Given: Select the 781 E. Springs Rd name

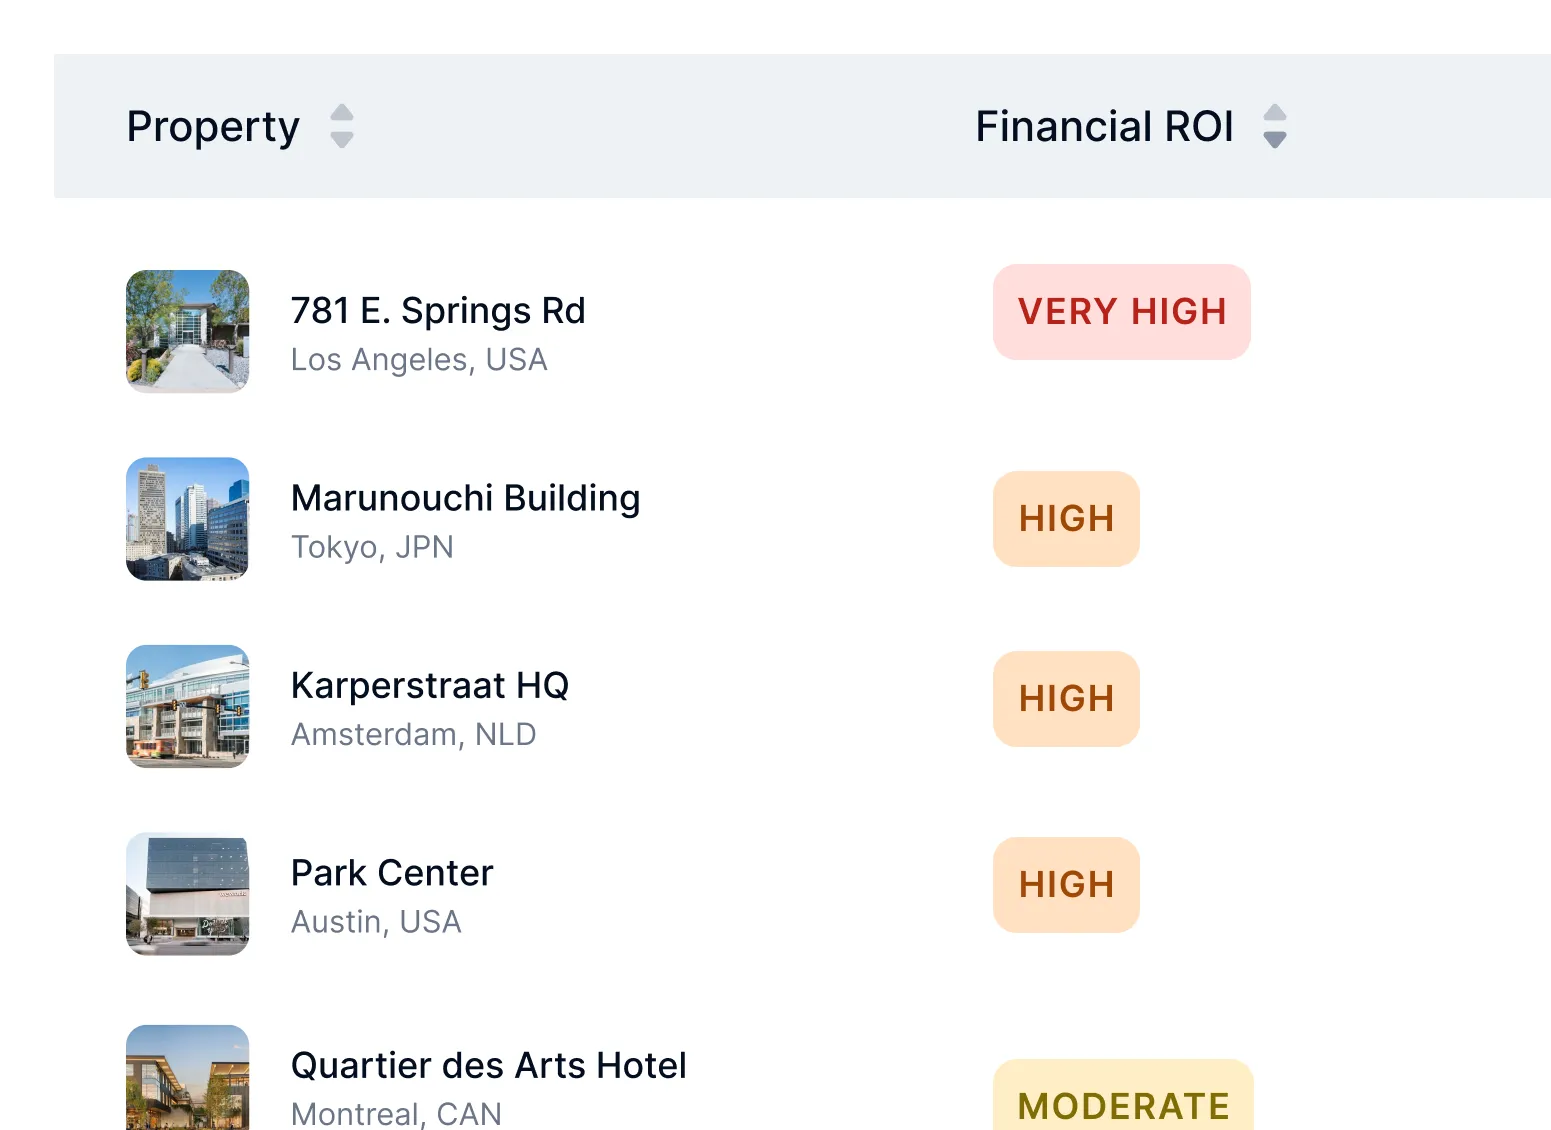Looking at the screenshot, I should (438, 311).
